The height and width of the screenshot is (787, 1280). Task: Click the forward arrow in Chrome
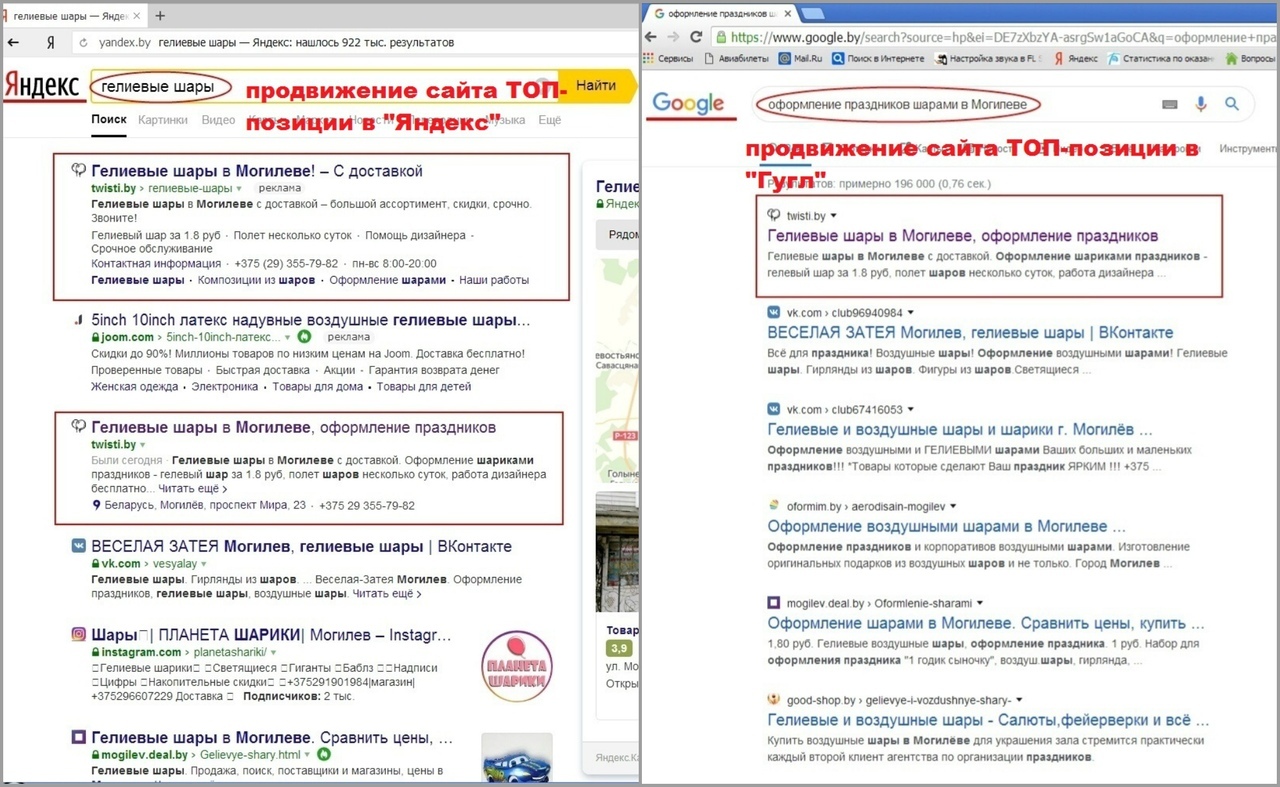point(675,37)
